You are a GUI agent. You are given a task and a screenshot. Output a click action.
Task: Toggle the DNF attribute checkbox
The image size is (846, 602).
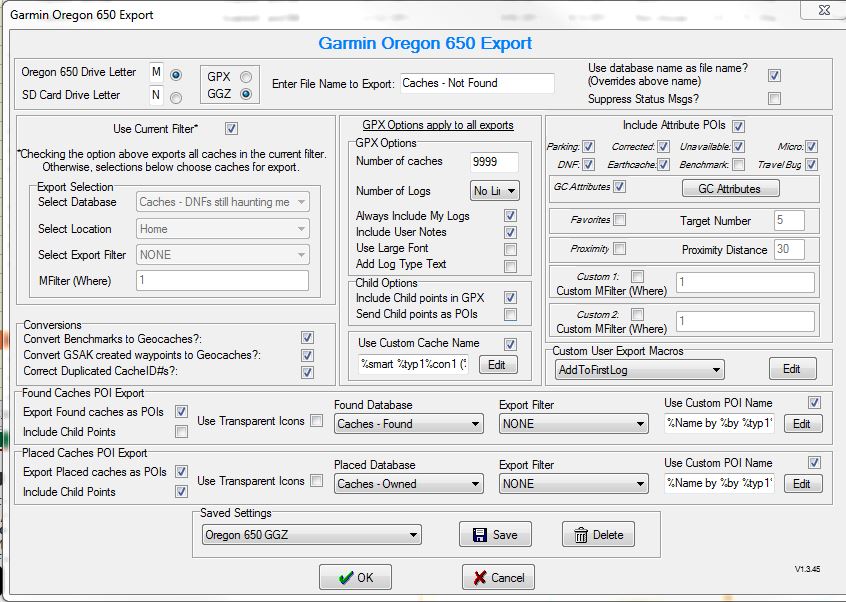coord(588,165)
